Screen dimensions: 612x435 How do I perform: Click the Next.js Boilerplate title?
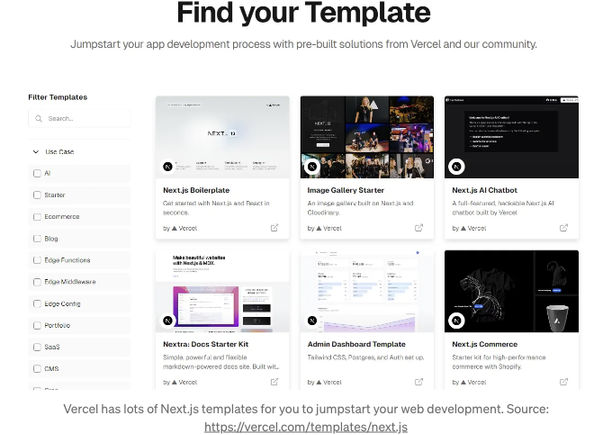196,190
